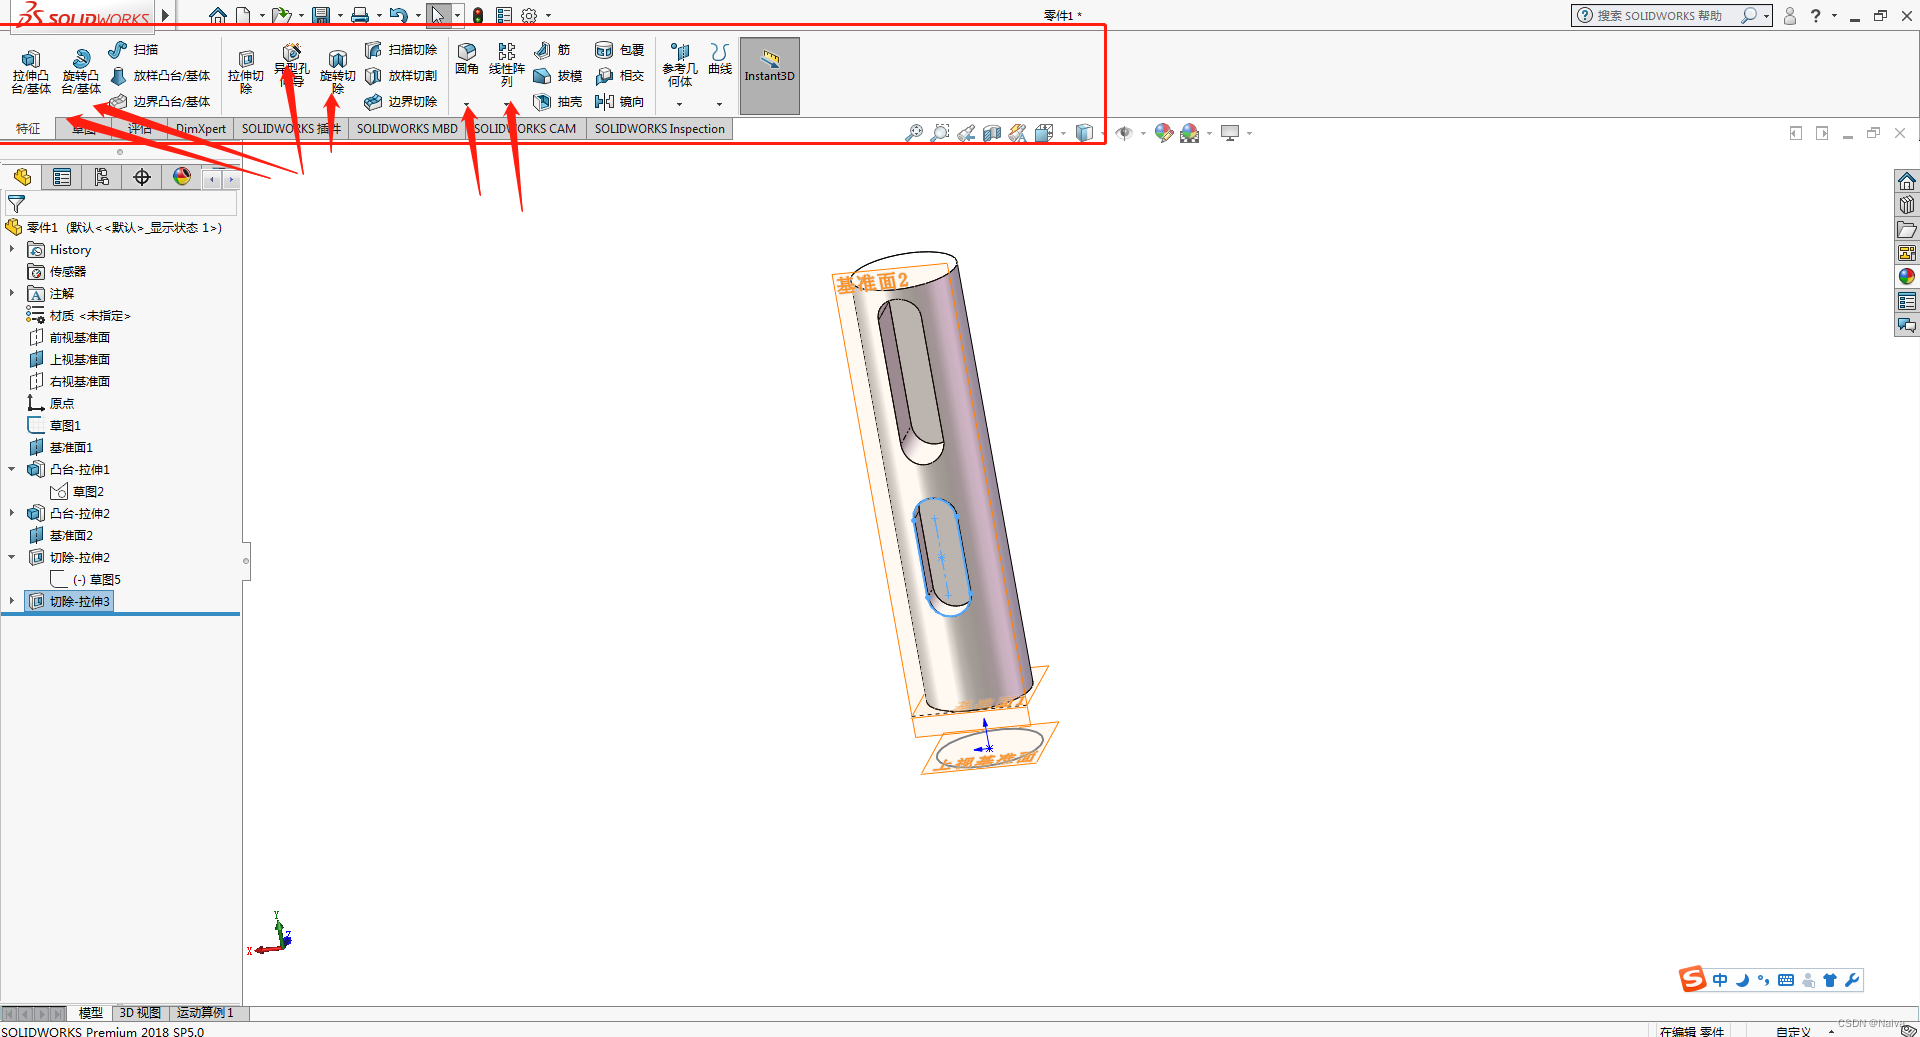Open the Options gear dropdown arrow

(x=548, y=15)
